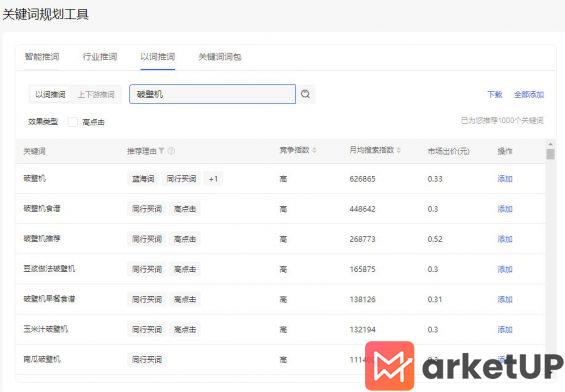Viewport: 565px width, 392px height.
Task: Click the market bid value 0.52
Action: (x=435, y=239)
